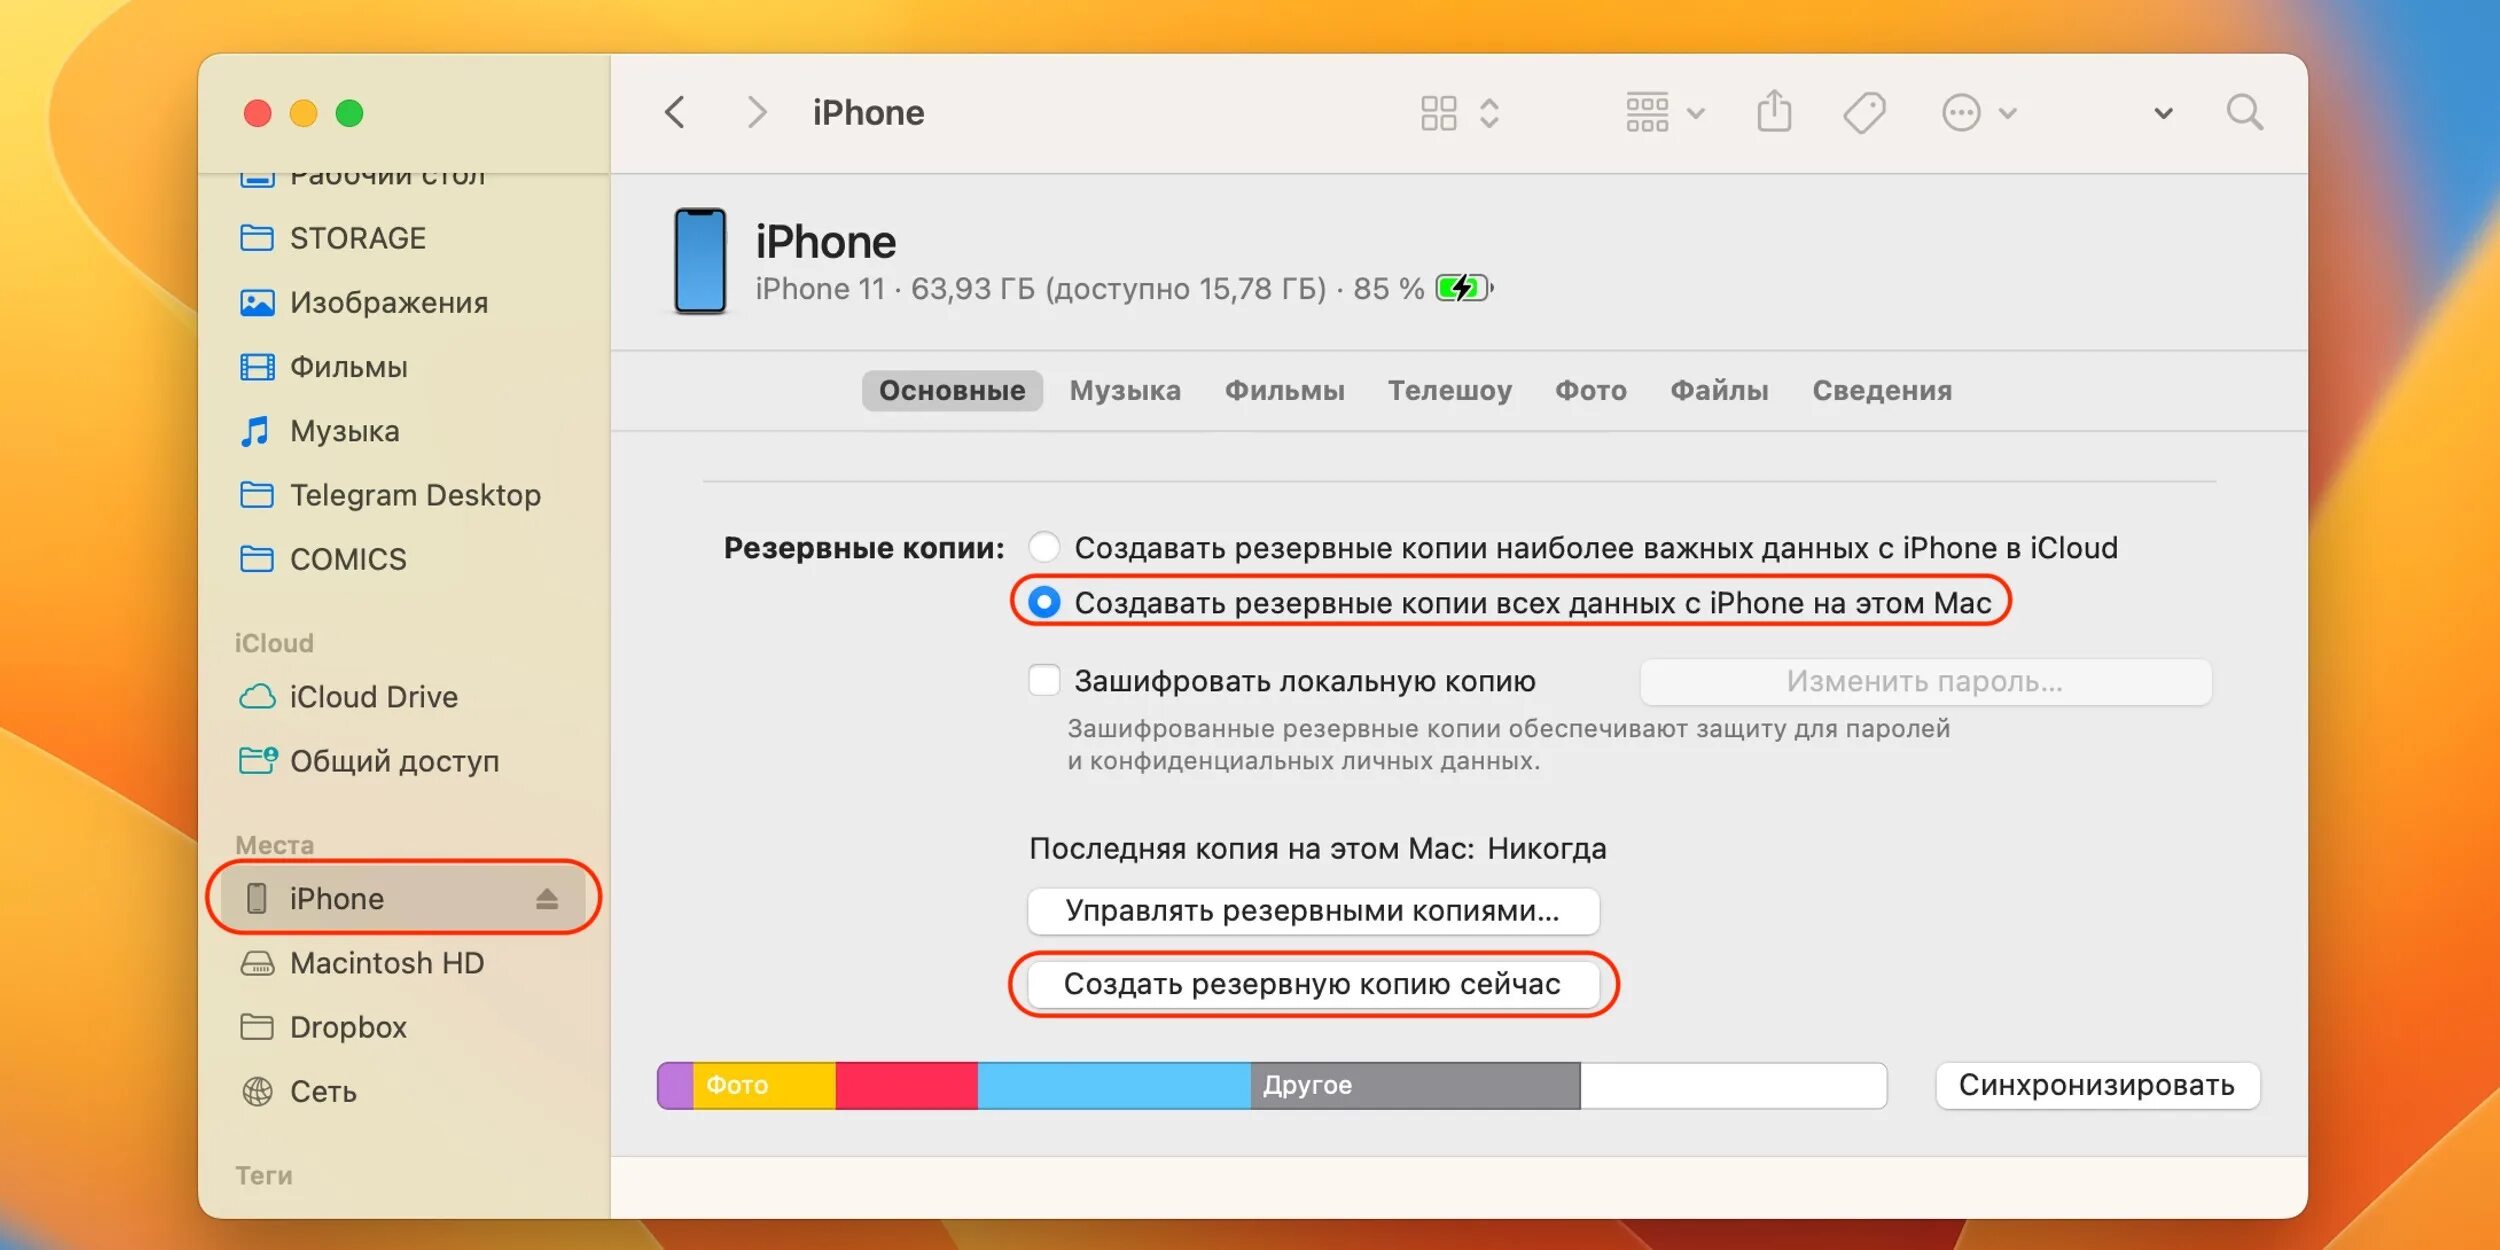2500x1250 pixels.
Task: Enable 'Зашифровать локальную копию' checkbox
Action: pyautogui.click(x=1044, y=681)
